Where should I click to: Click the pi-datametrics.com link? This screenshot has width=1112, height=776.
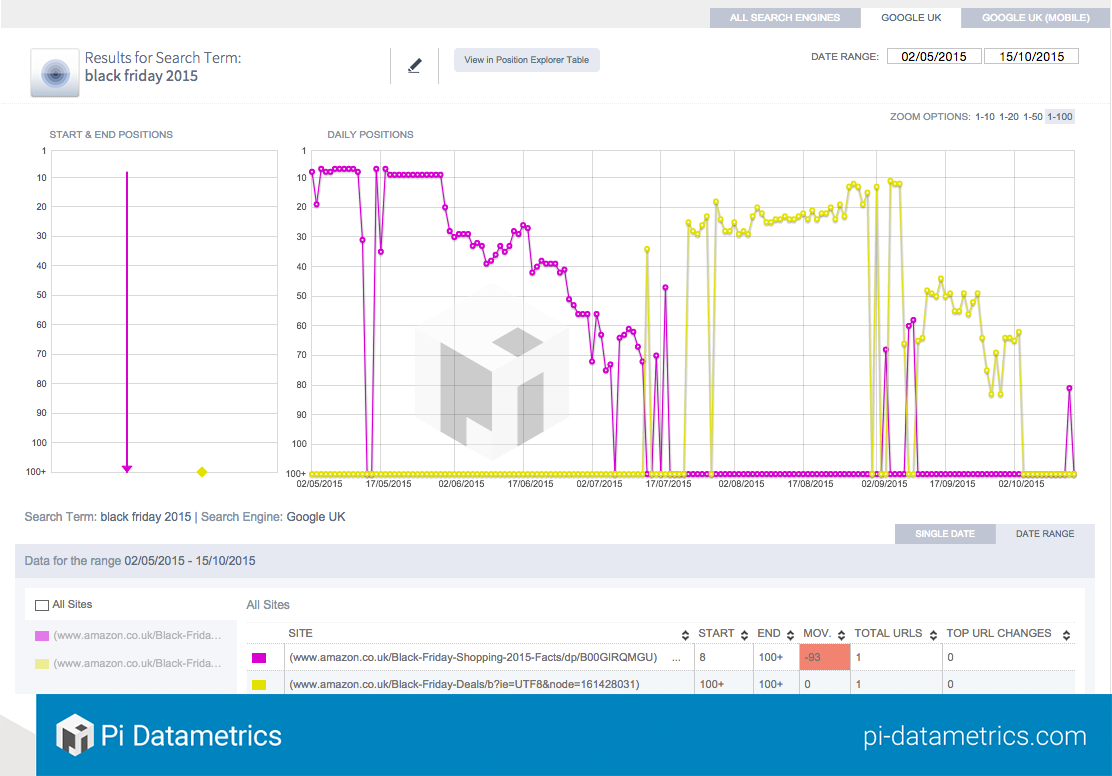[x=974, y=736]
